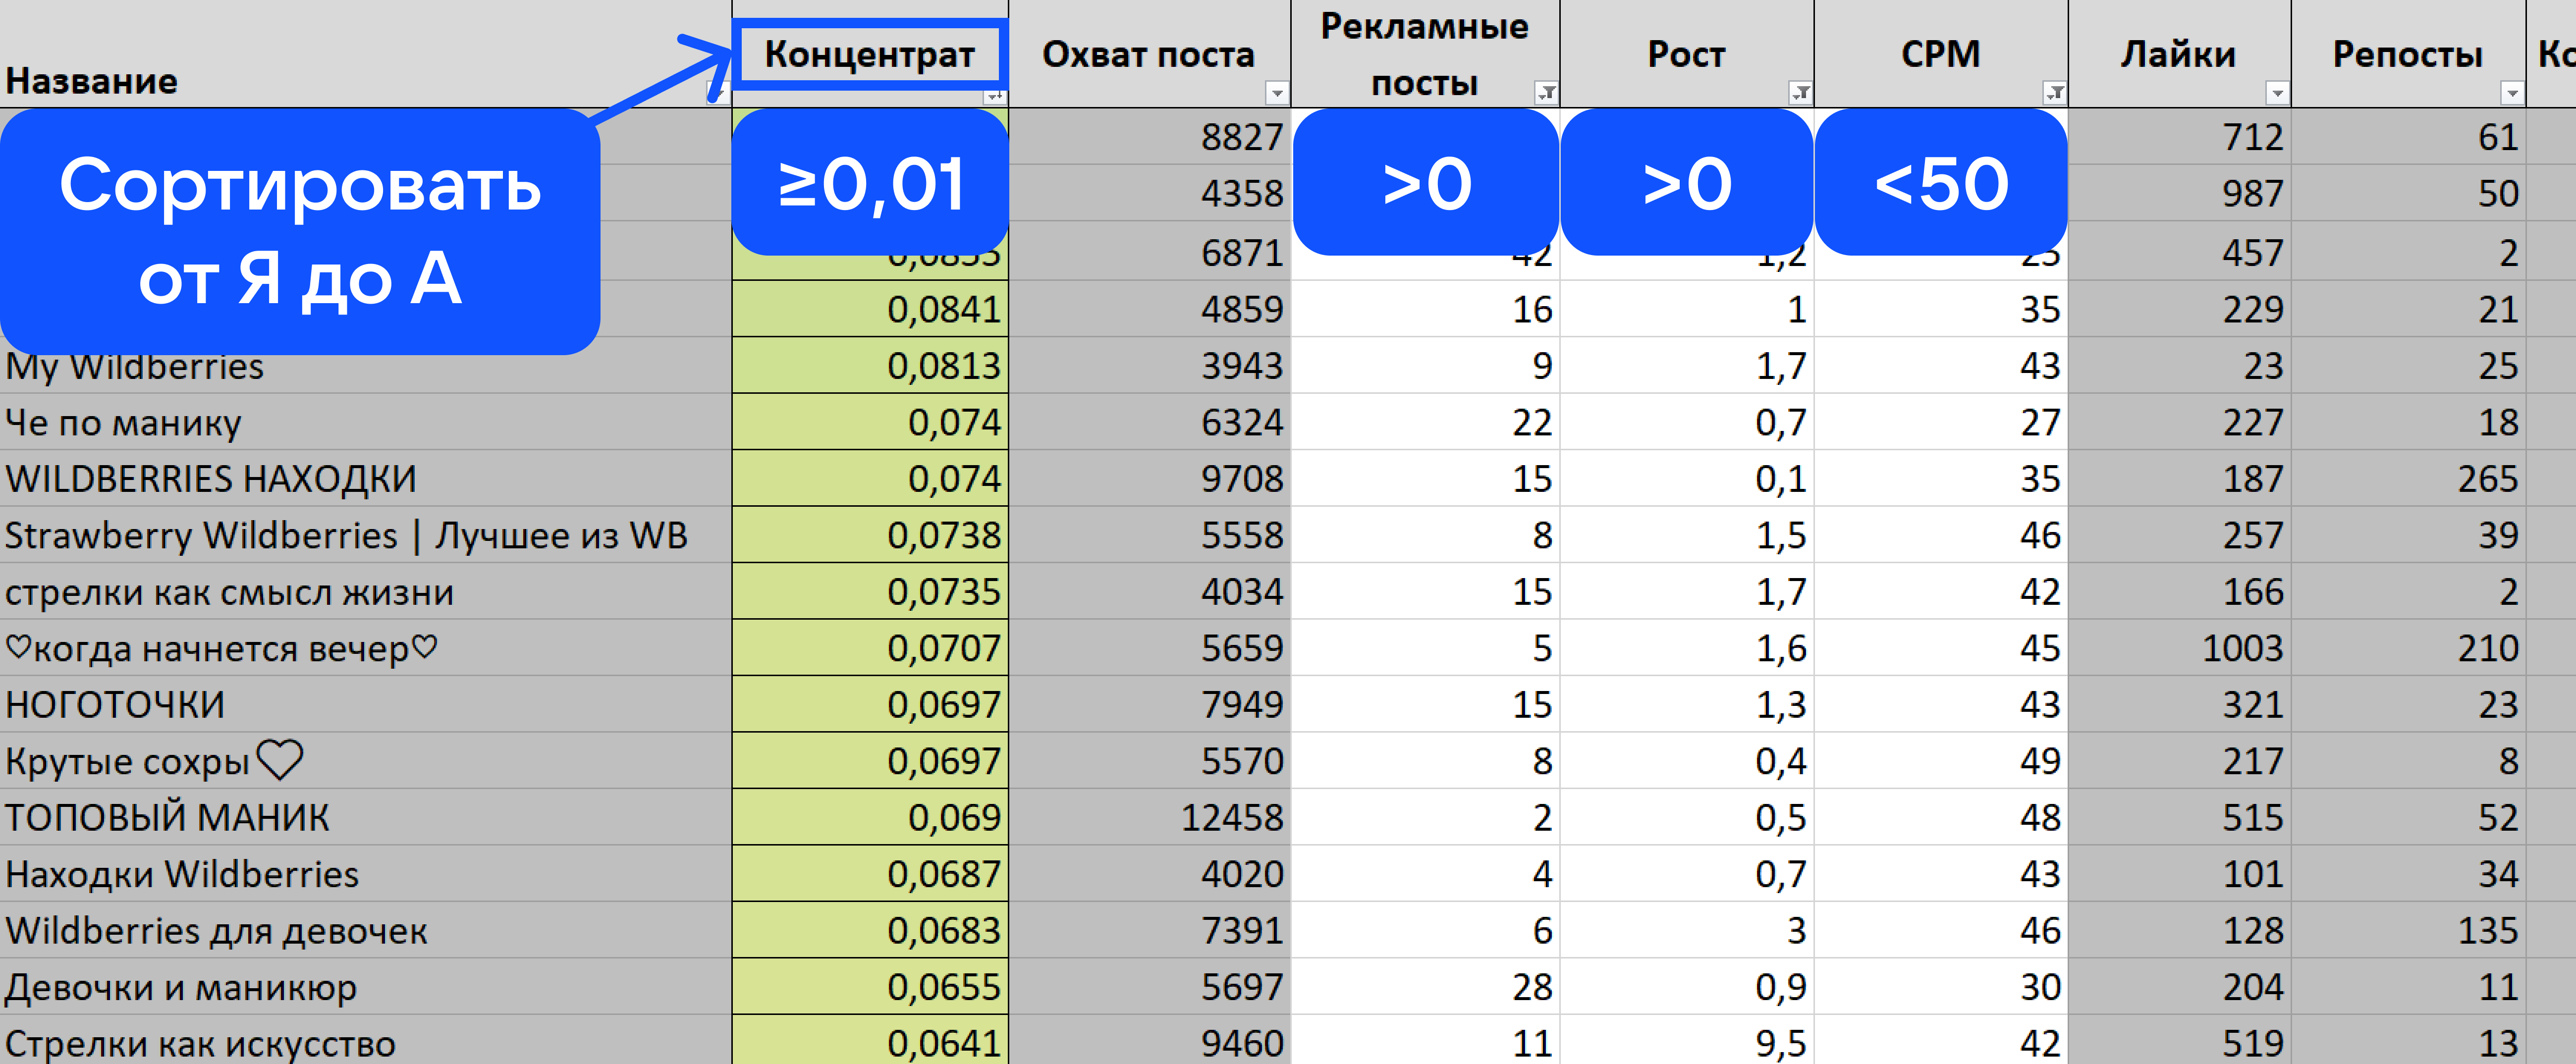The image size is (2576, 1064).
Task: Select likes value 1003
Action: pyautogui.click(x=2179, y=648)
